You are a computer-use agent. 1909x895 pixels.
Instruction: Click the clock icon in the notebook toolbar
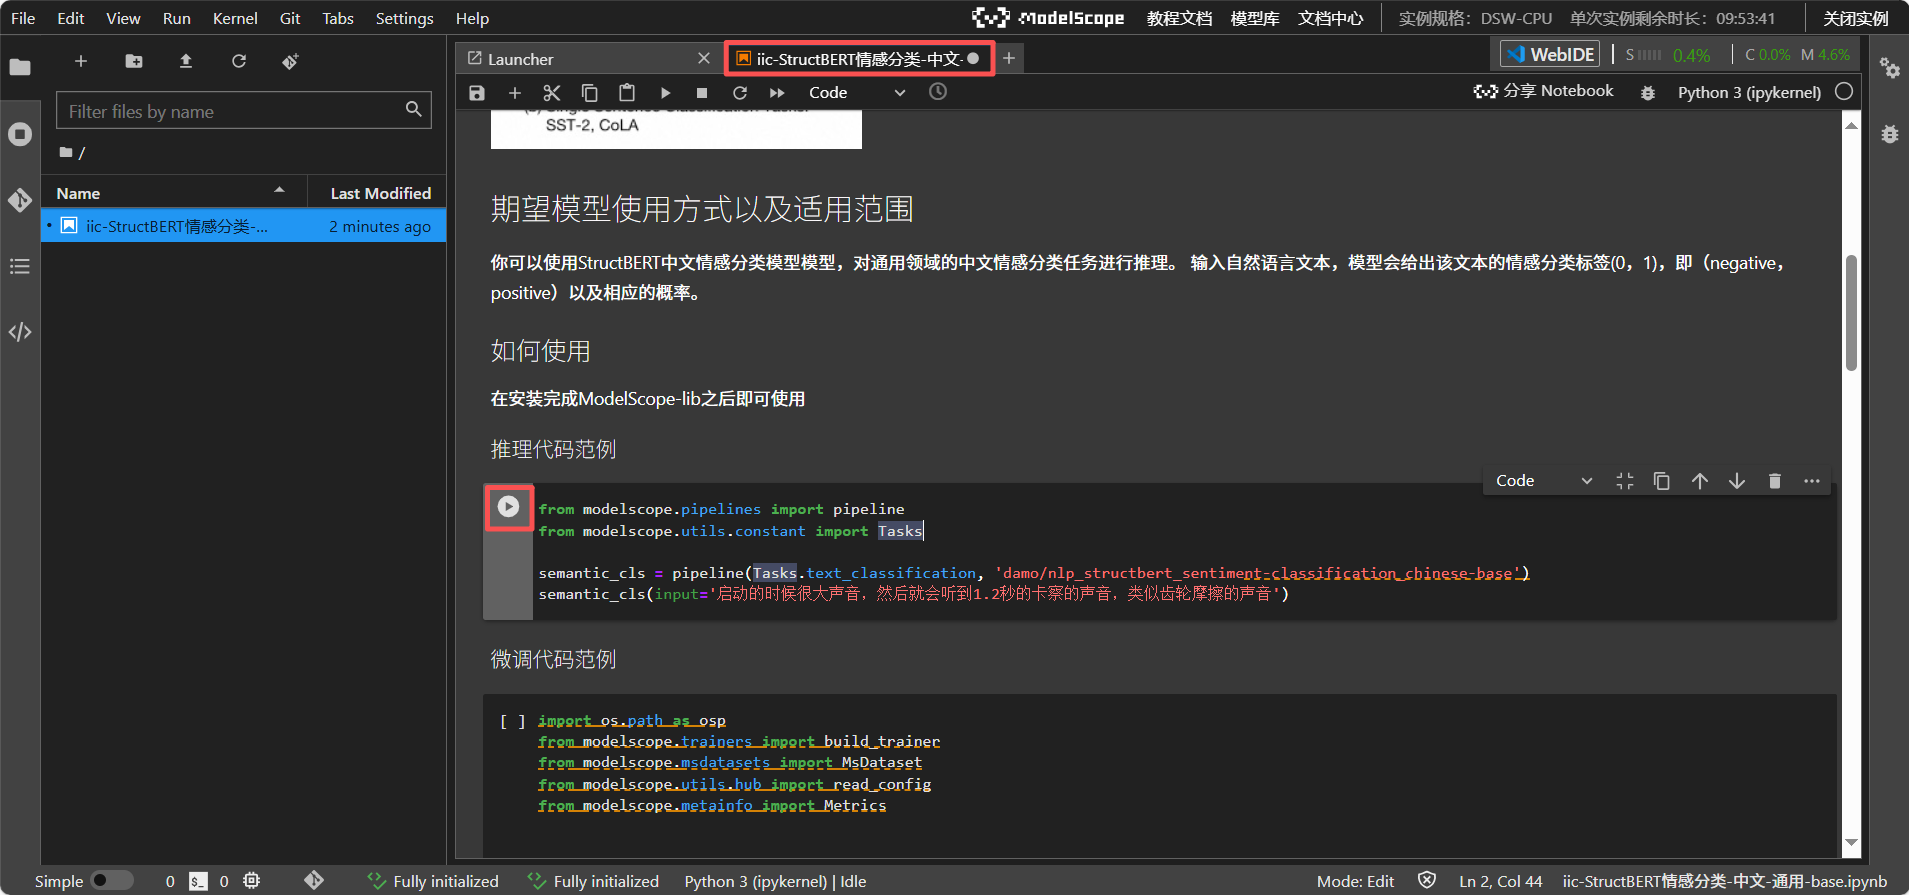tap(938, 92)
